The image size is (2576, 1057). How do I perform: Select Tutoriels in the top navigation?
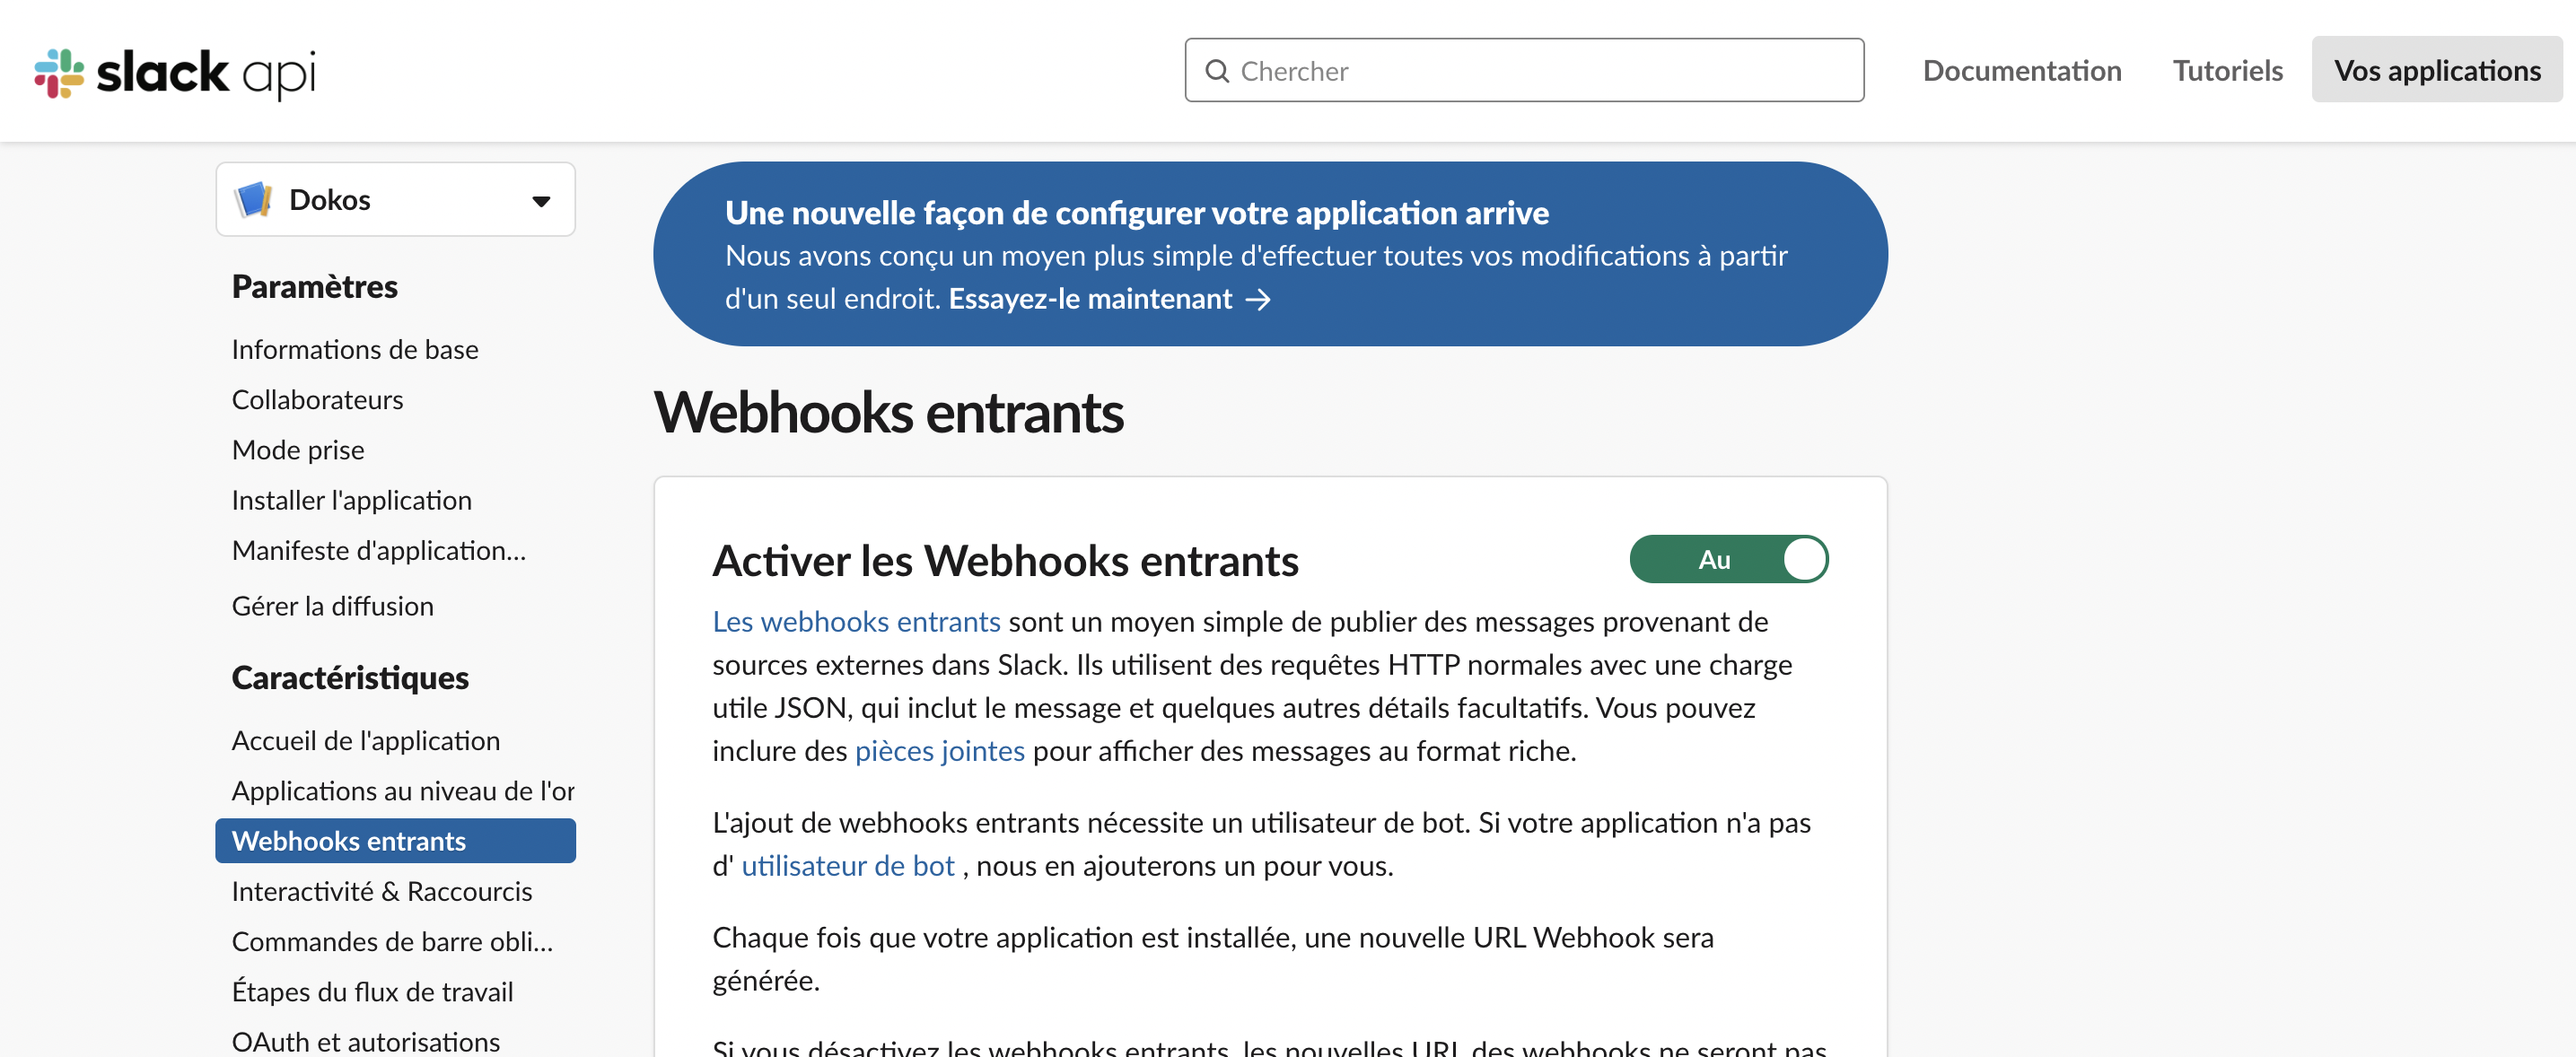tap(2227, 70)
